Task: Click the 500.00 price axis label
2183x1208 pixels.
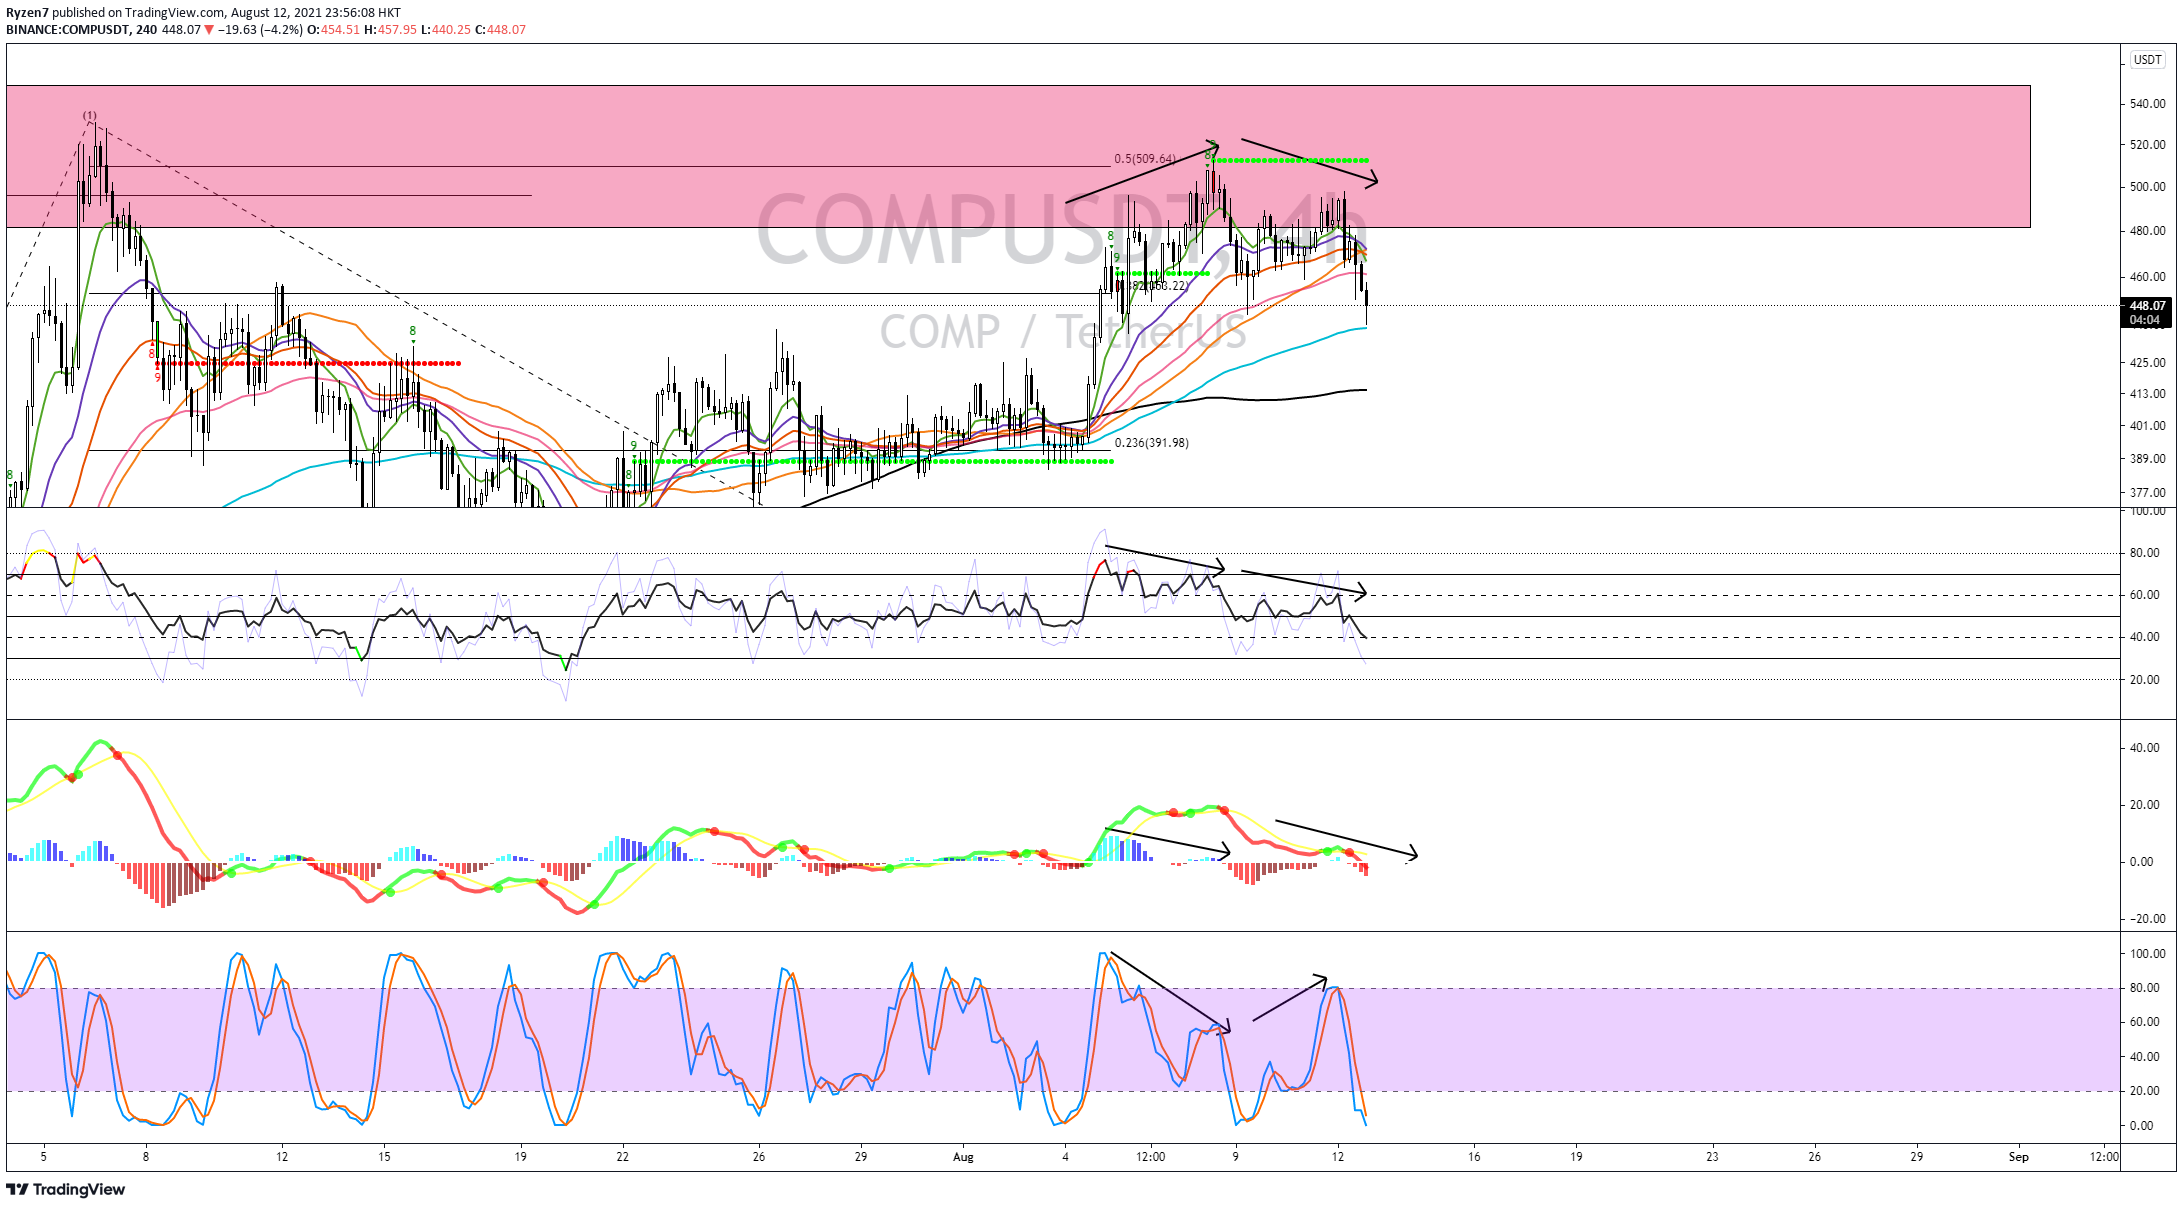Action: coord(2148,187)
